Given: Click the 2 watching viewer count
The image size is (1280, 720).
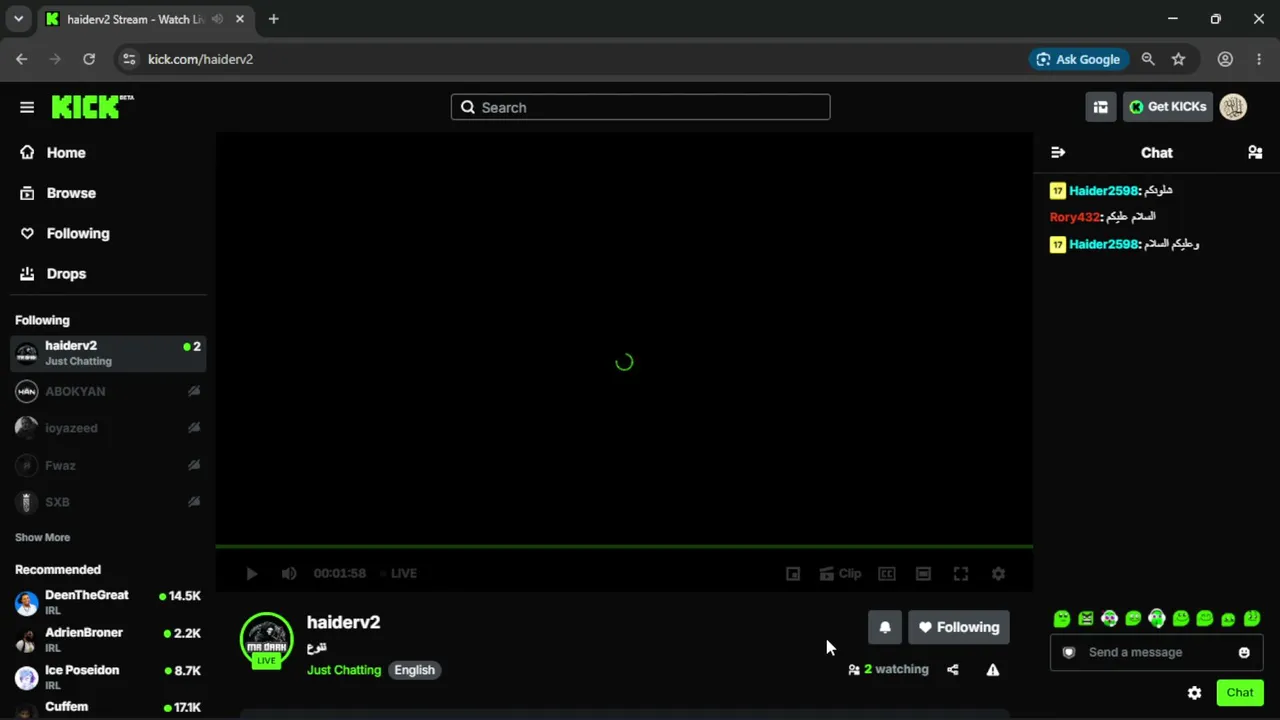Looking at the screenshot, I should [888, 670].
